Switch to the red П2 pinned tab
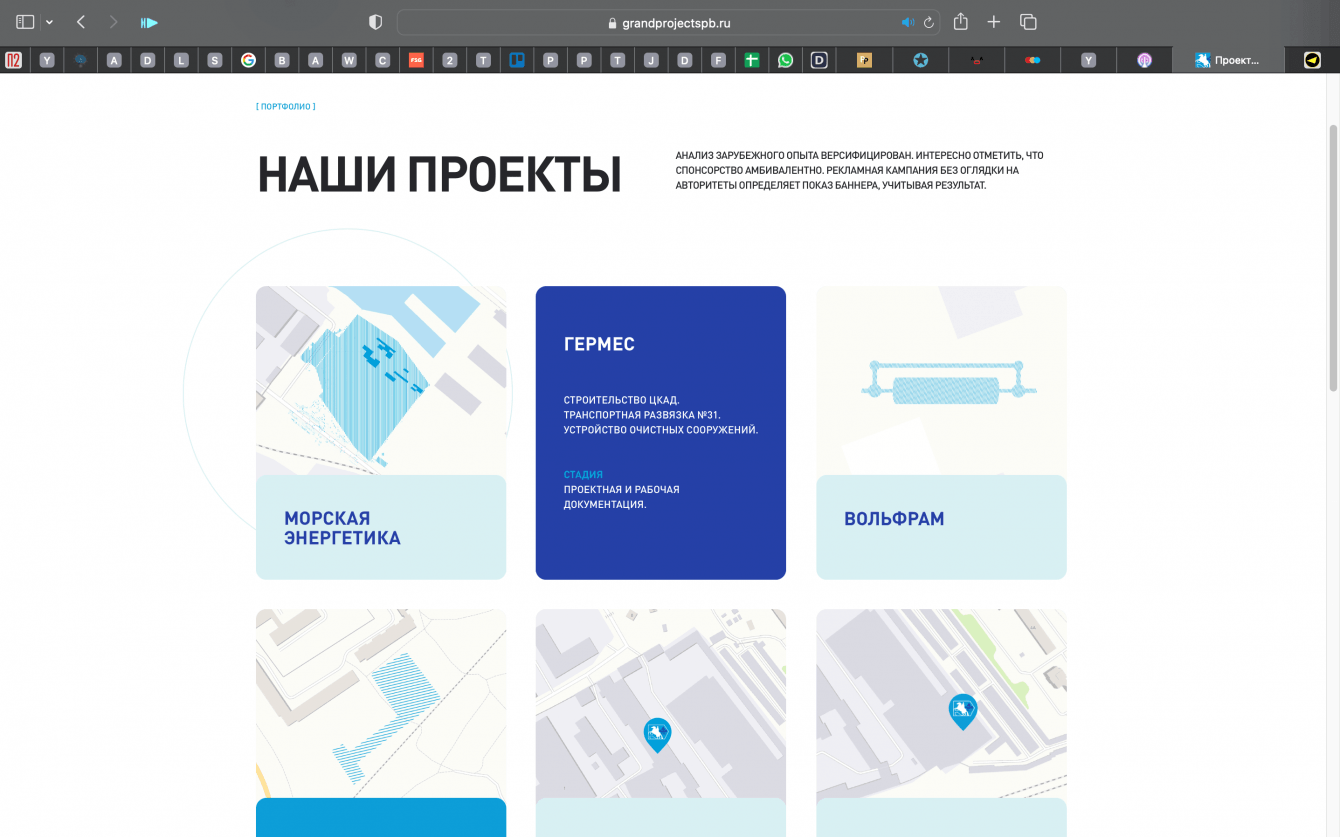This screenshot has width=1340, height=837. [14, 60]
